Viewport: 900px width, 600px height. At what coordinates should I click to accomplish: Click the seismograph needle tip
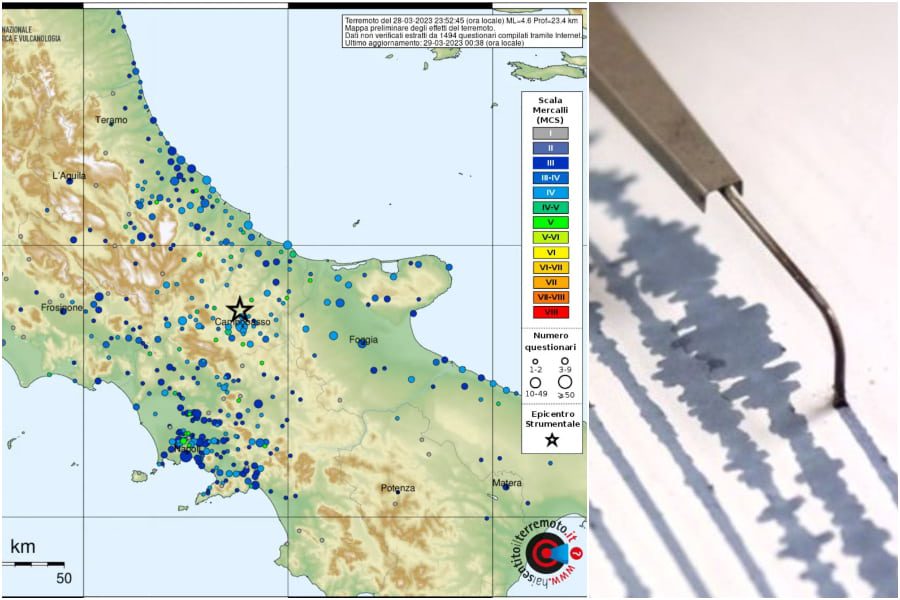pyautogui.click(x=839, y=402)
